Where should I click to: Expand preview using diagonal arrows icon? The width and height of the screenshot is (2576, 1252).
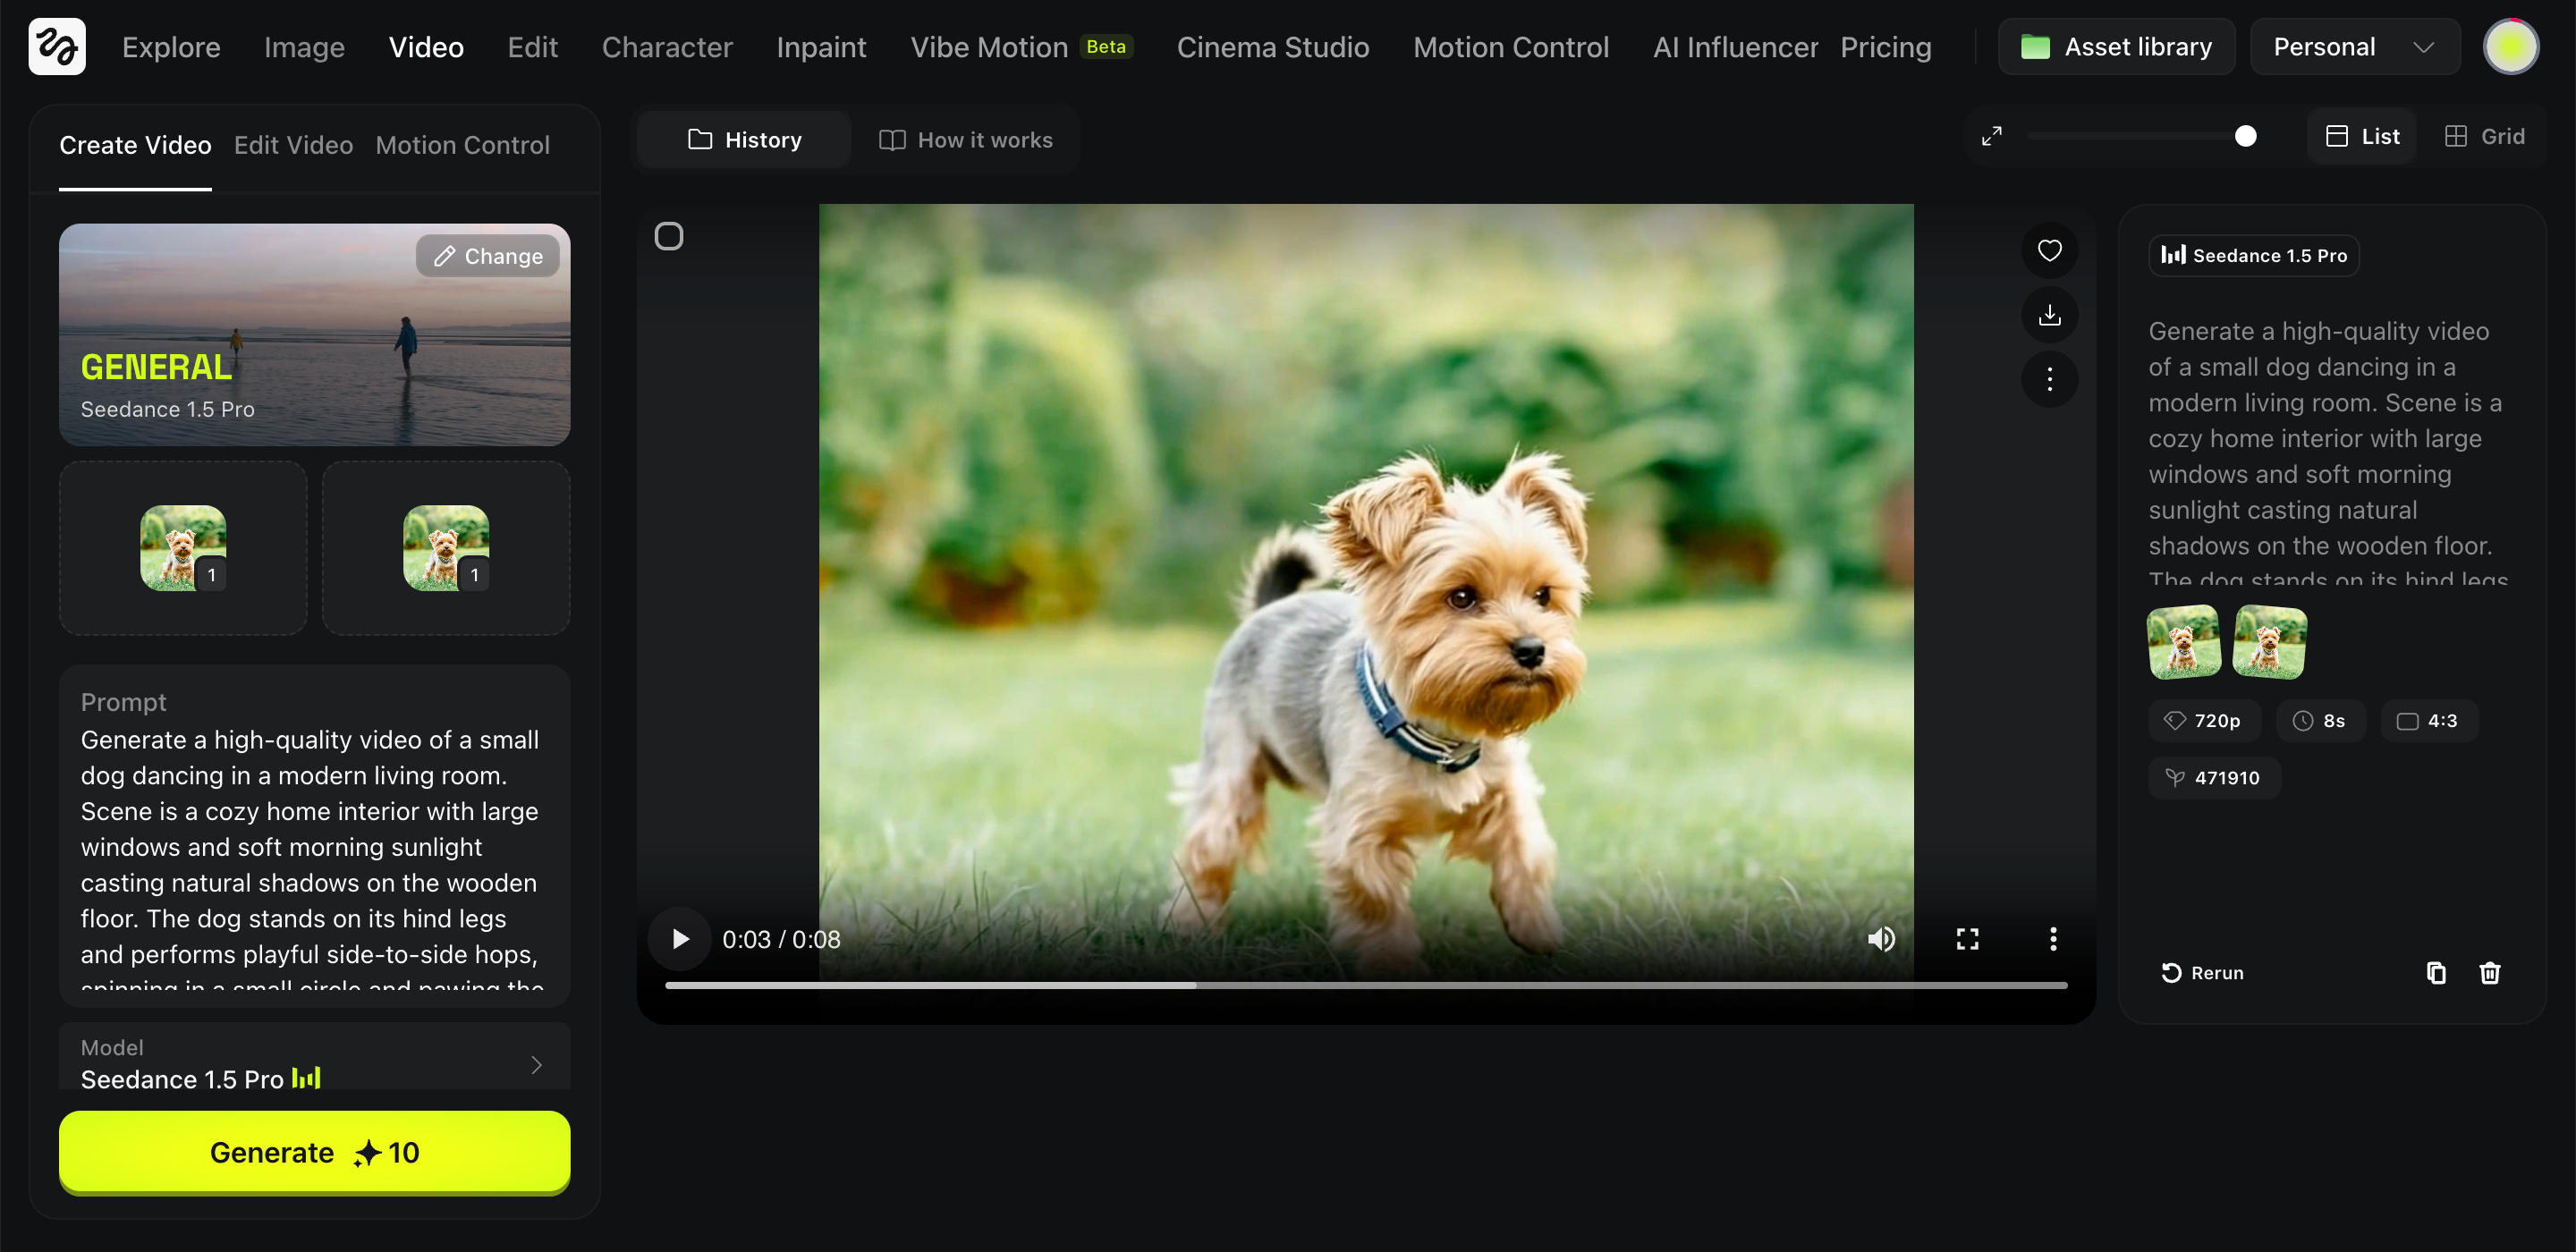[1991, 136]
